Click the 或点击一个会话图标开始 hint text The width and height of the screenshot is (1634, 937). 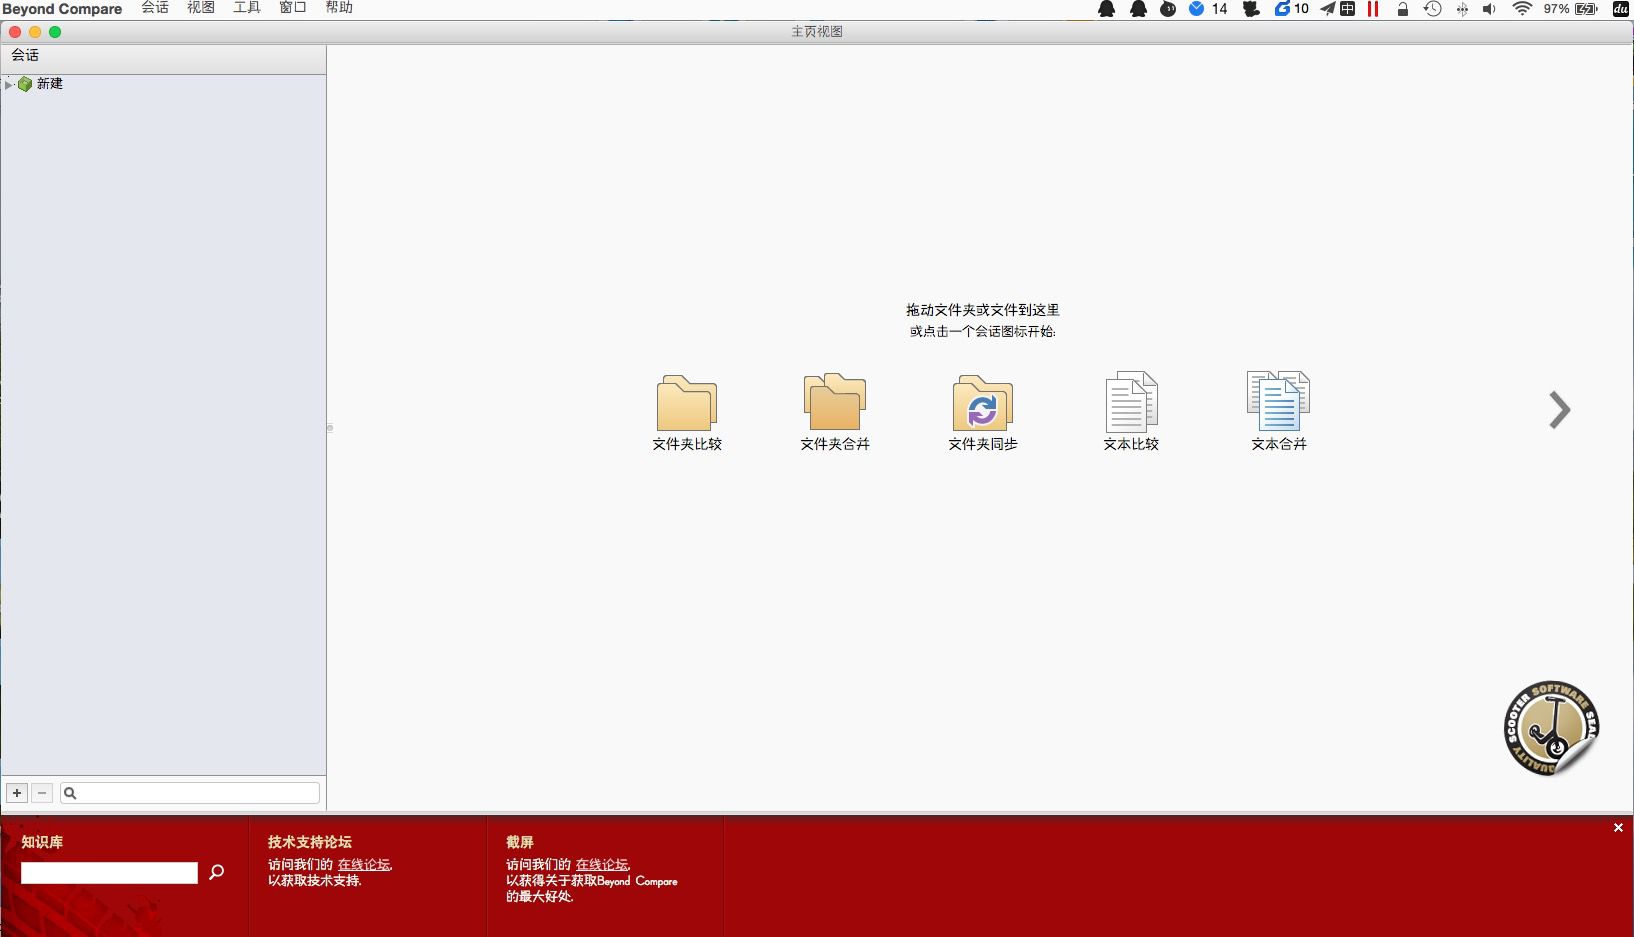click(983, 331)
